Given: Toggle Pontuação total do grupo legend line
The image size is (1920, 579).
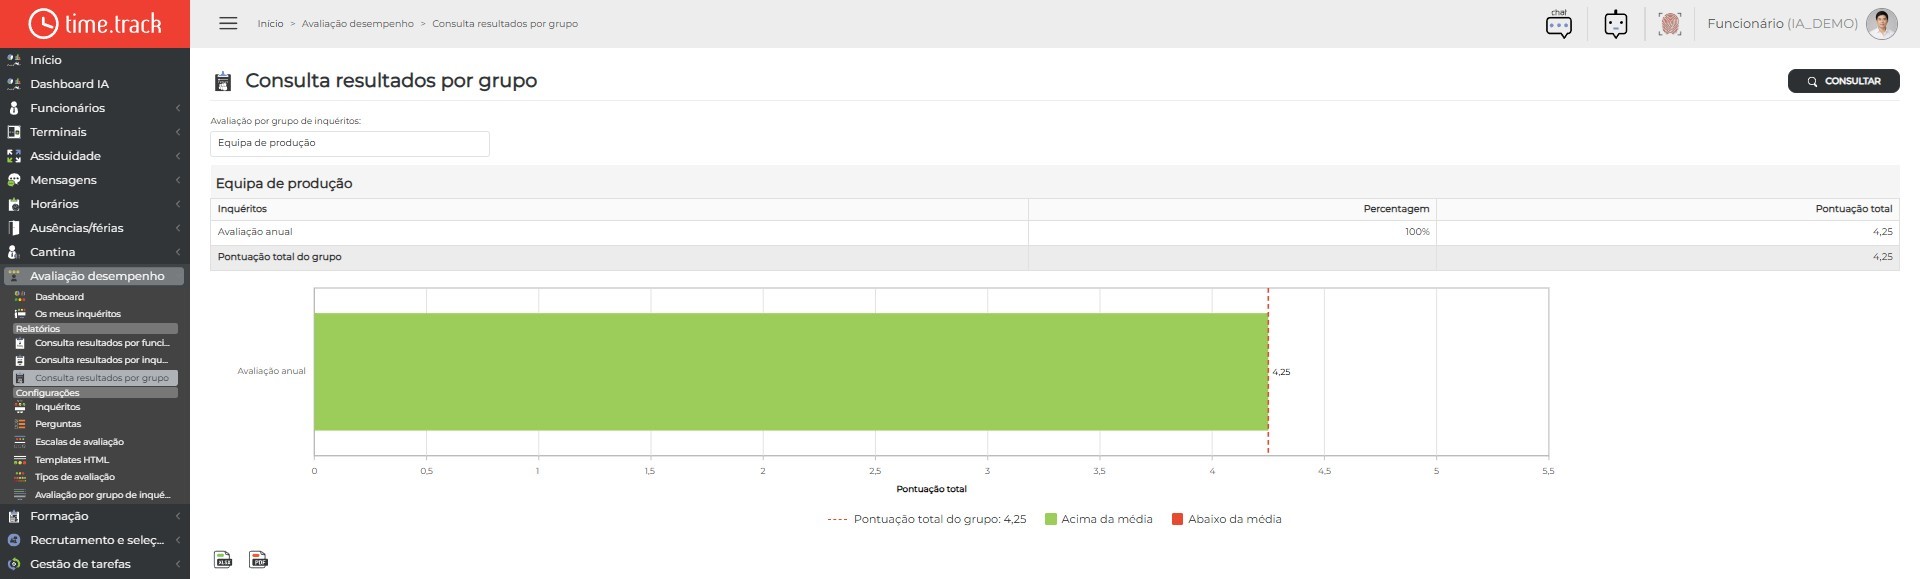Looking at the screenshot, I should tap(837, 519).
